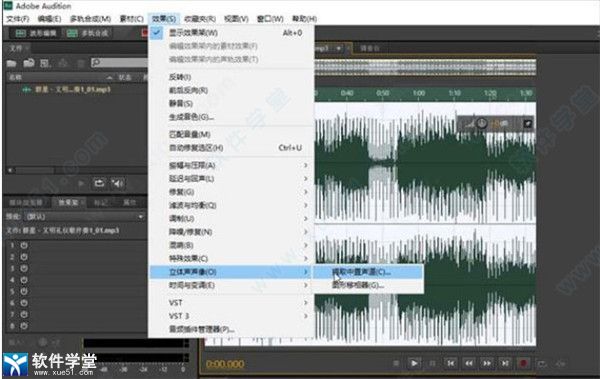
Task: Choose 生成音色(G)... menu item
Action: point(231,117)
